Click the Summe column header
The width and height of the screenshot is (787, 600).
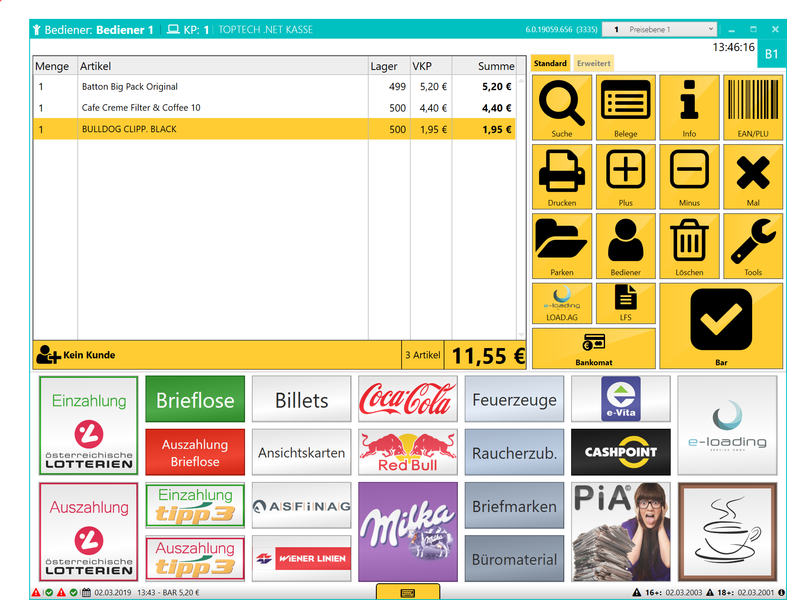point(484,66)
